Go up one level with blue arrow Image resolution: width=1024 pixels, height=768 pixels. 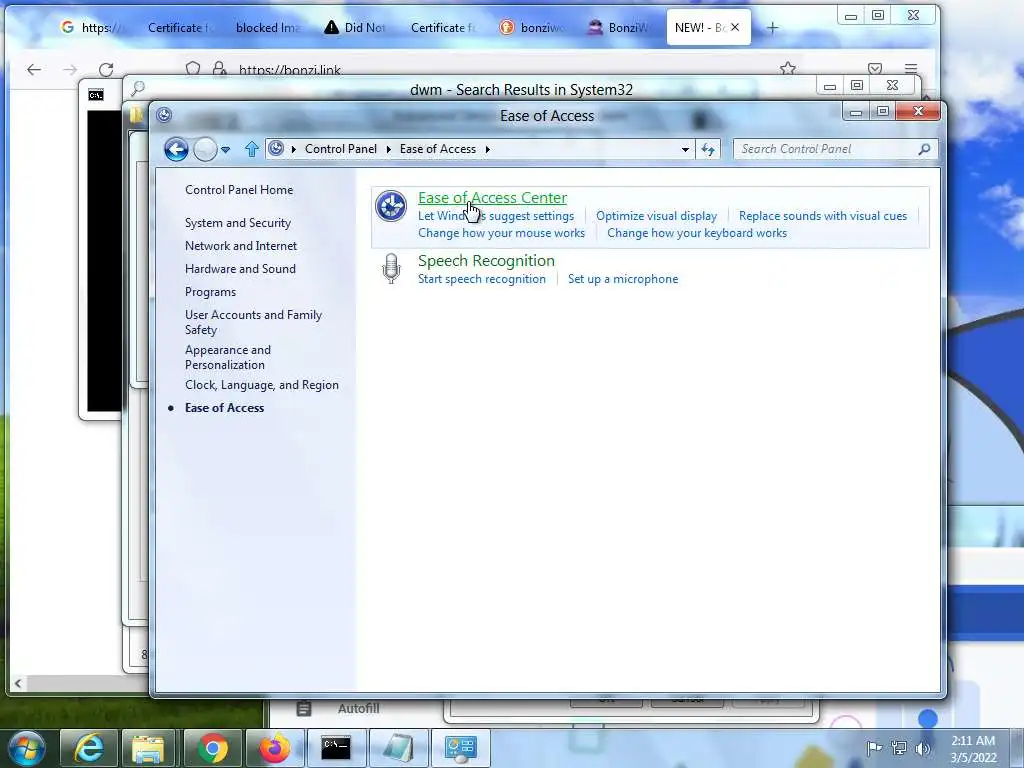click(251, 150)
